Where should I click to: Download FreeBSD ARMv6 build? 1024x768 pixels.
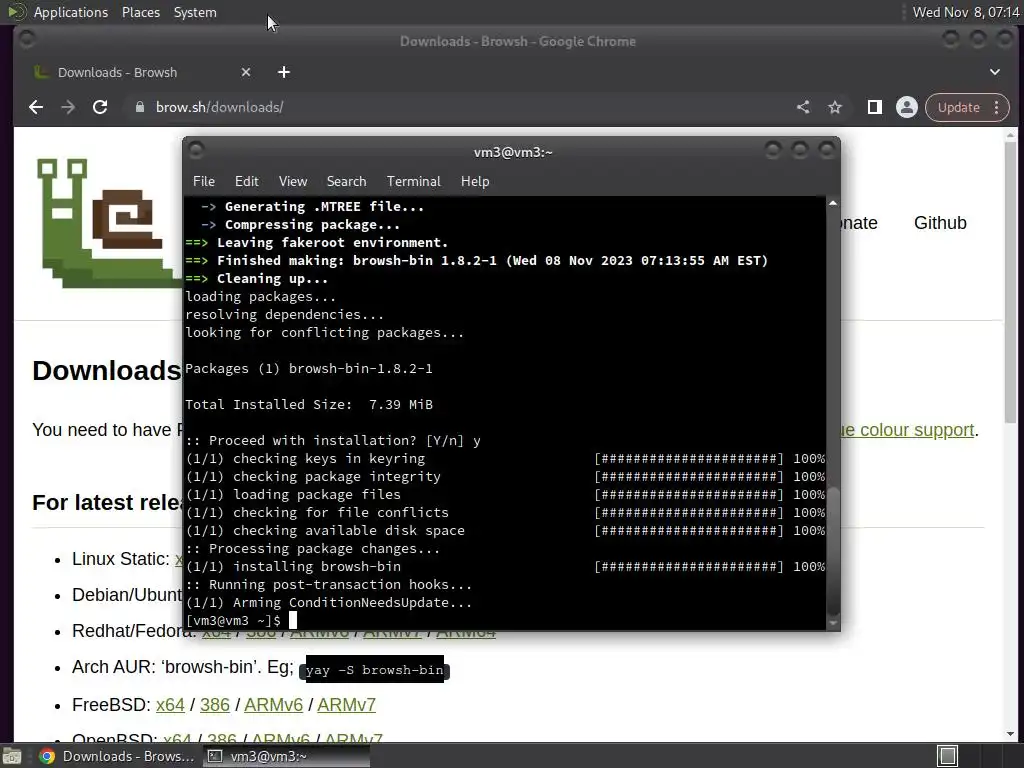click(274, 705)
